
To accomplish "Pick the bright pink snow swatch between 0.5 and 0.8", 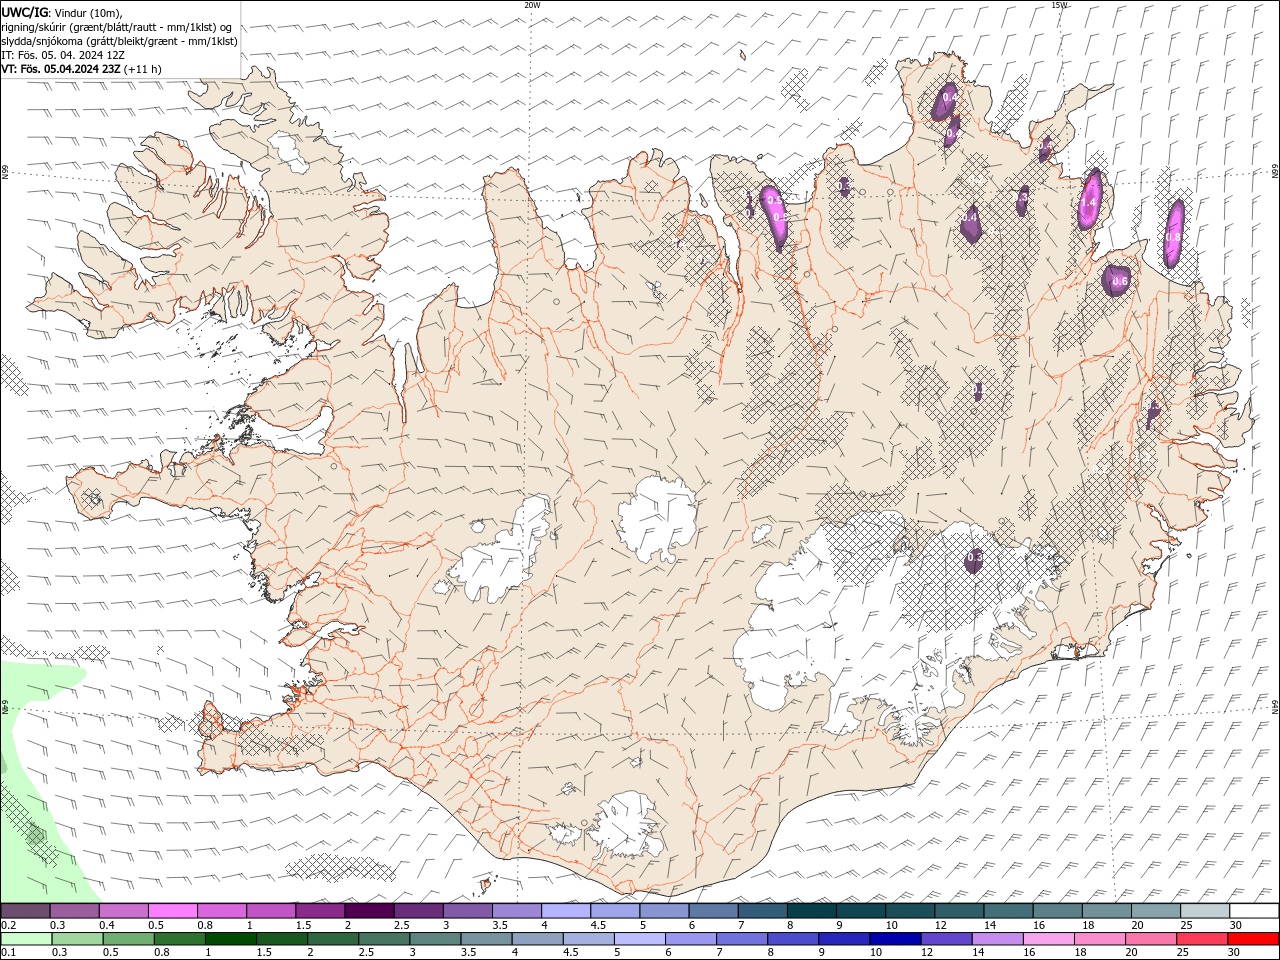I will click(172, 911).
